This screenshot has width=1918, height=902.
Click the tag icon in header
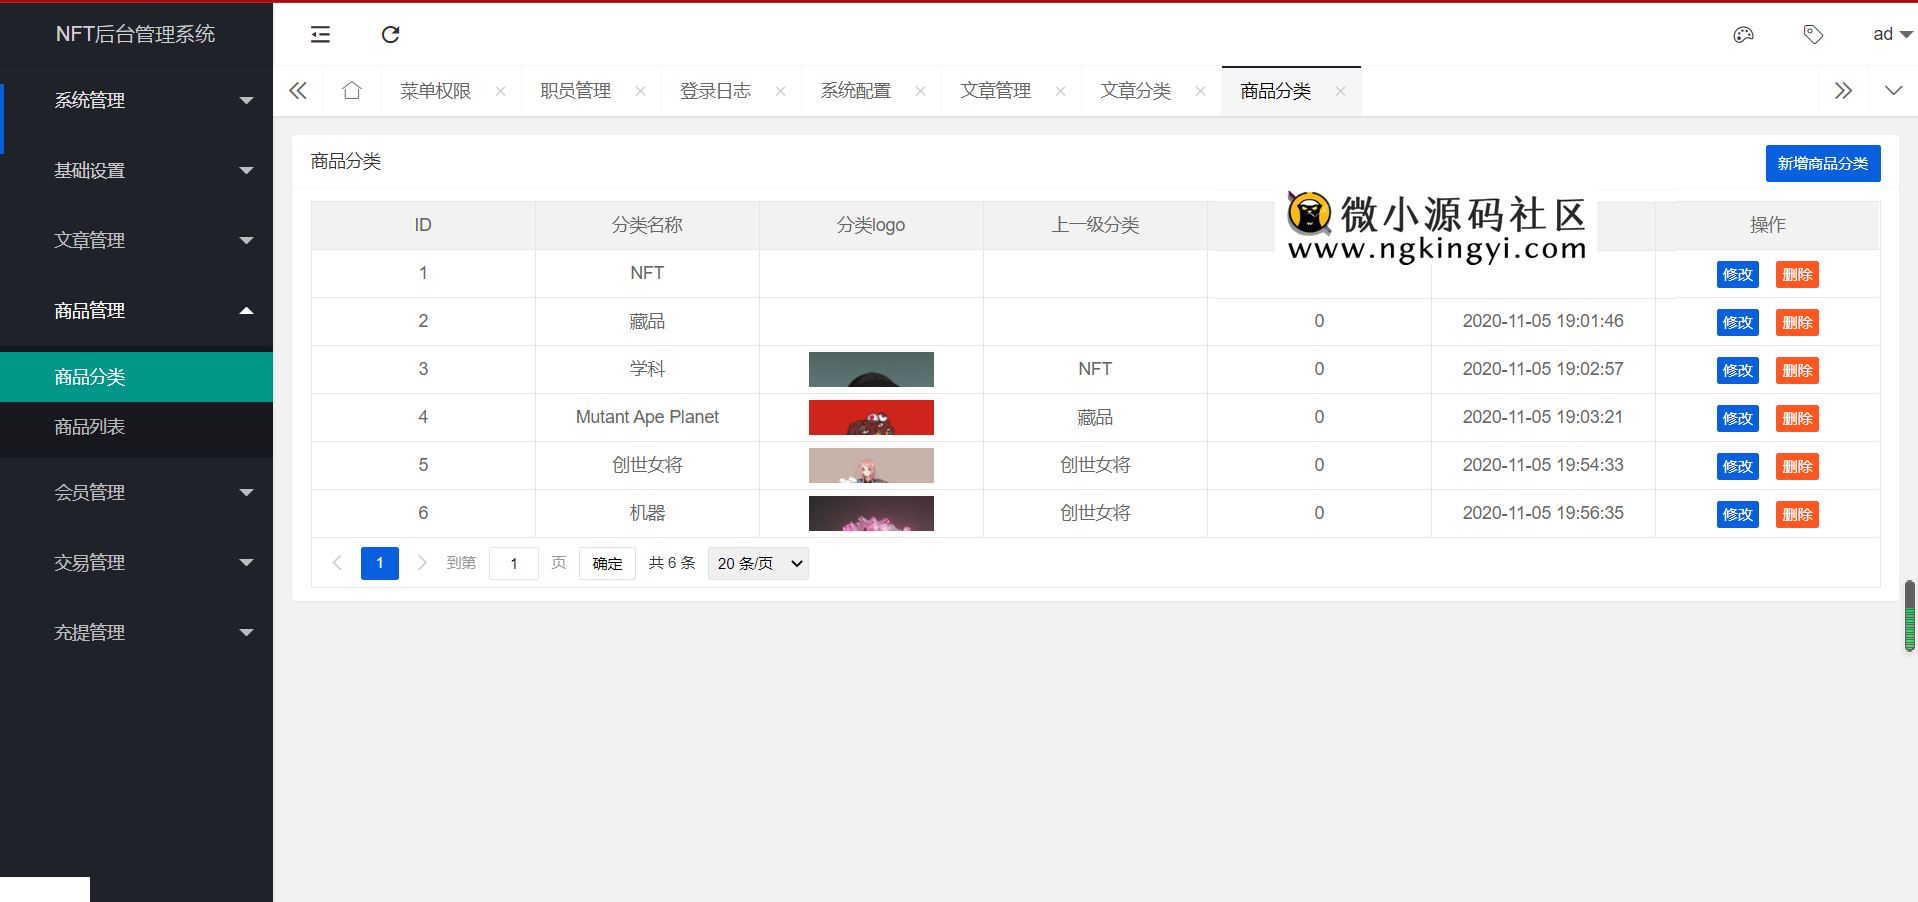coord(1813,35)
